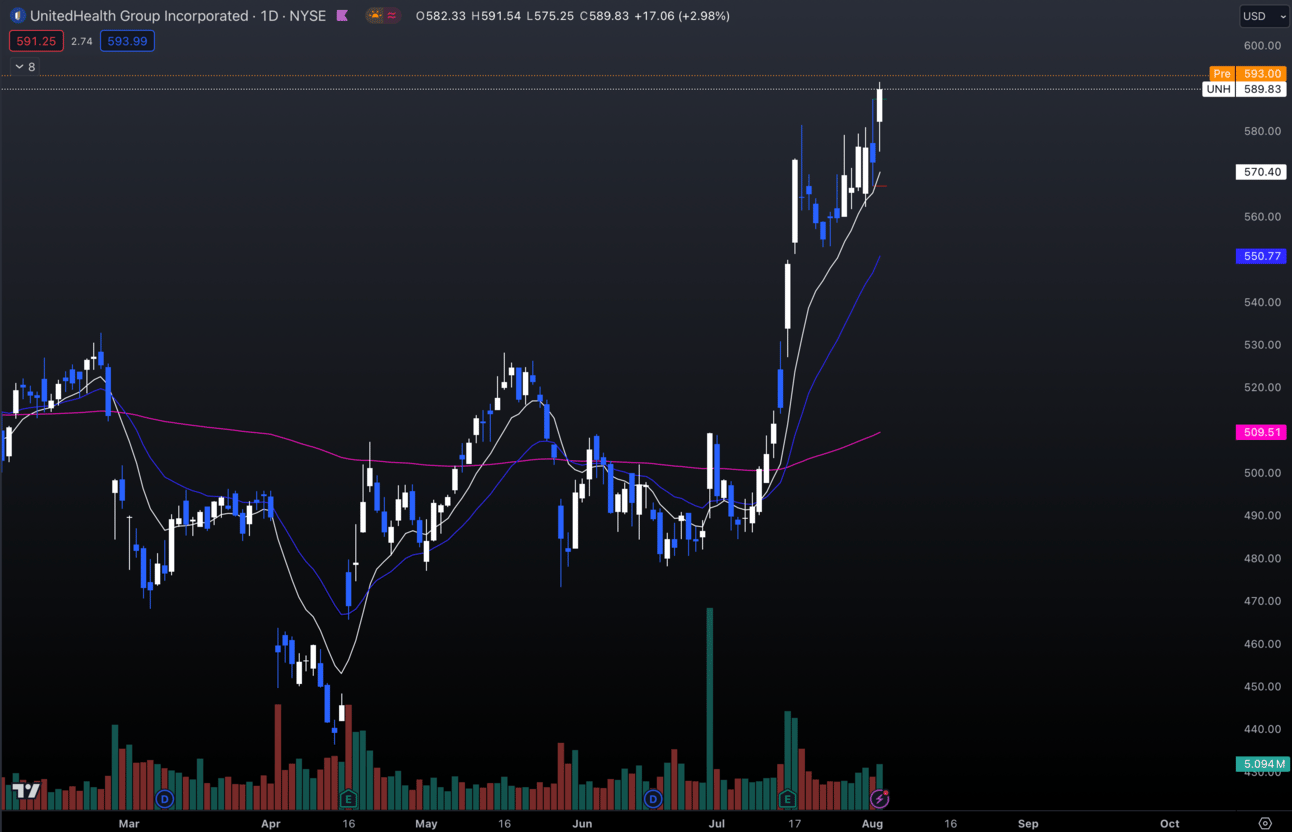Click the Sep label on the time axis
The image size is (1292, 832).
click(x=1028, y=824)
